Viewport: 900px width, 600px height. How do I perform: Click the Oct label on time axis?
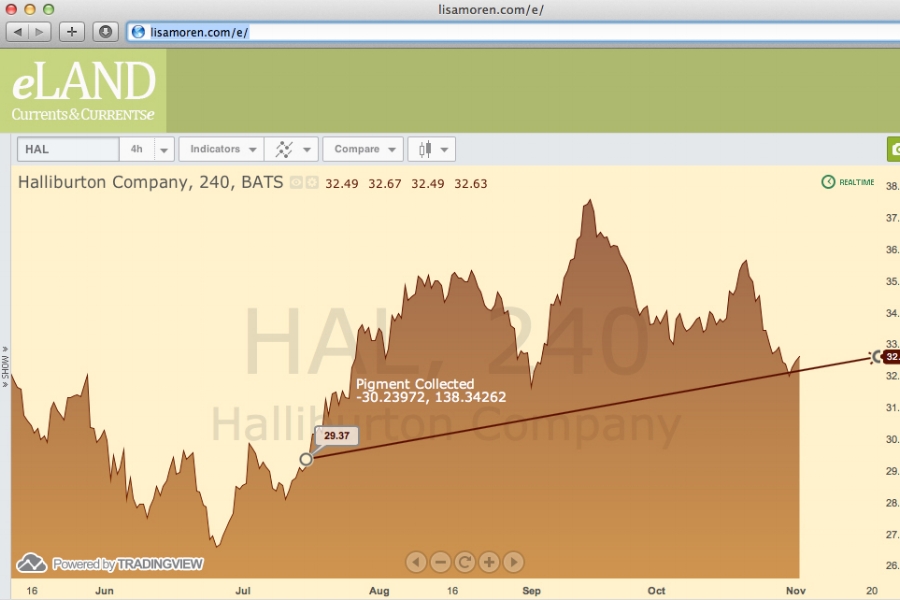click(656, 590)
